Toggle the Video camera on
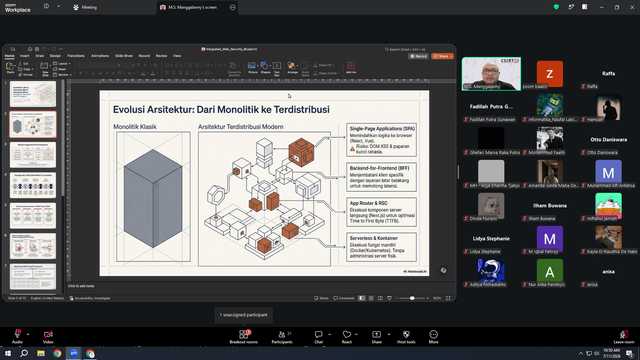The height and width of the screenshot is (360, 640). 48,337
